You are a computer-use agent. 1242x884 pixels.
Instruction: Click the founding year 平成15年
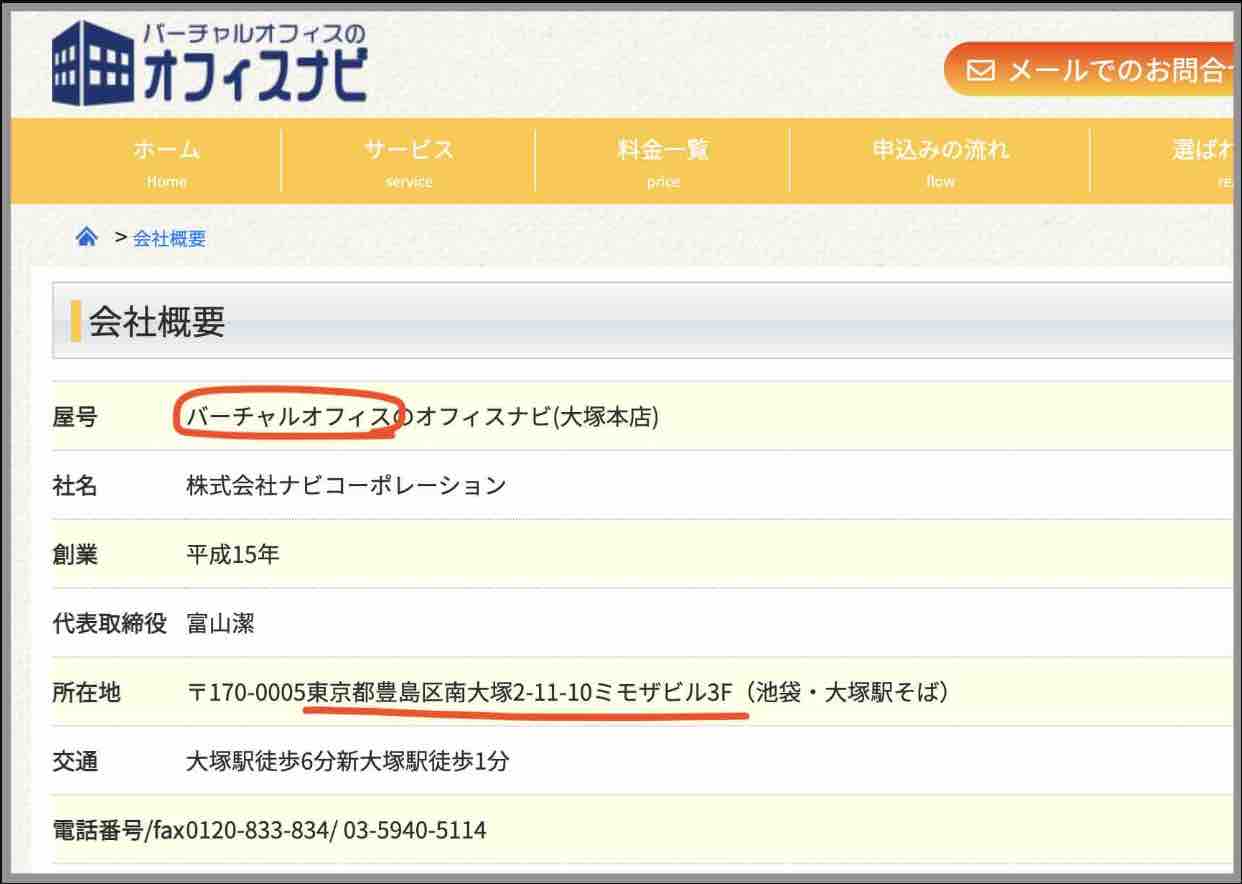[x=233, y=555]
